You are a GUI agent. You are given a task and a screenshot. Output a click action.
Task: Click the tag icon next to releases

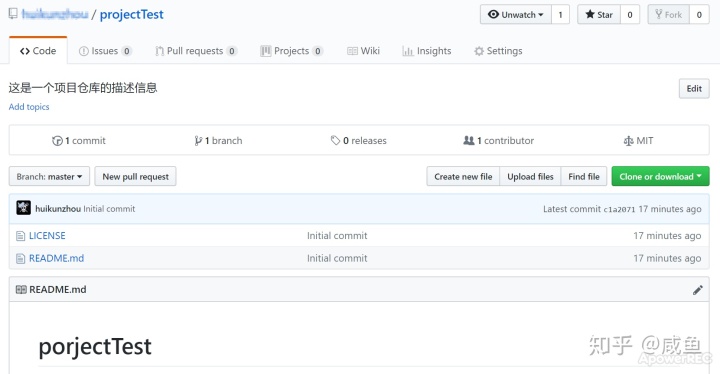(x=335, y=141)
